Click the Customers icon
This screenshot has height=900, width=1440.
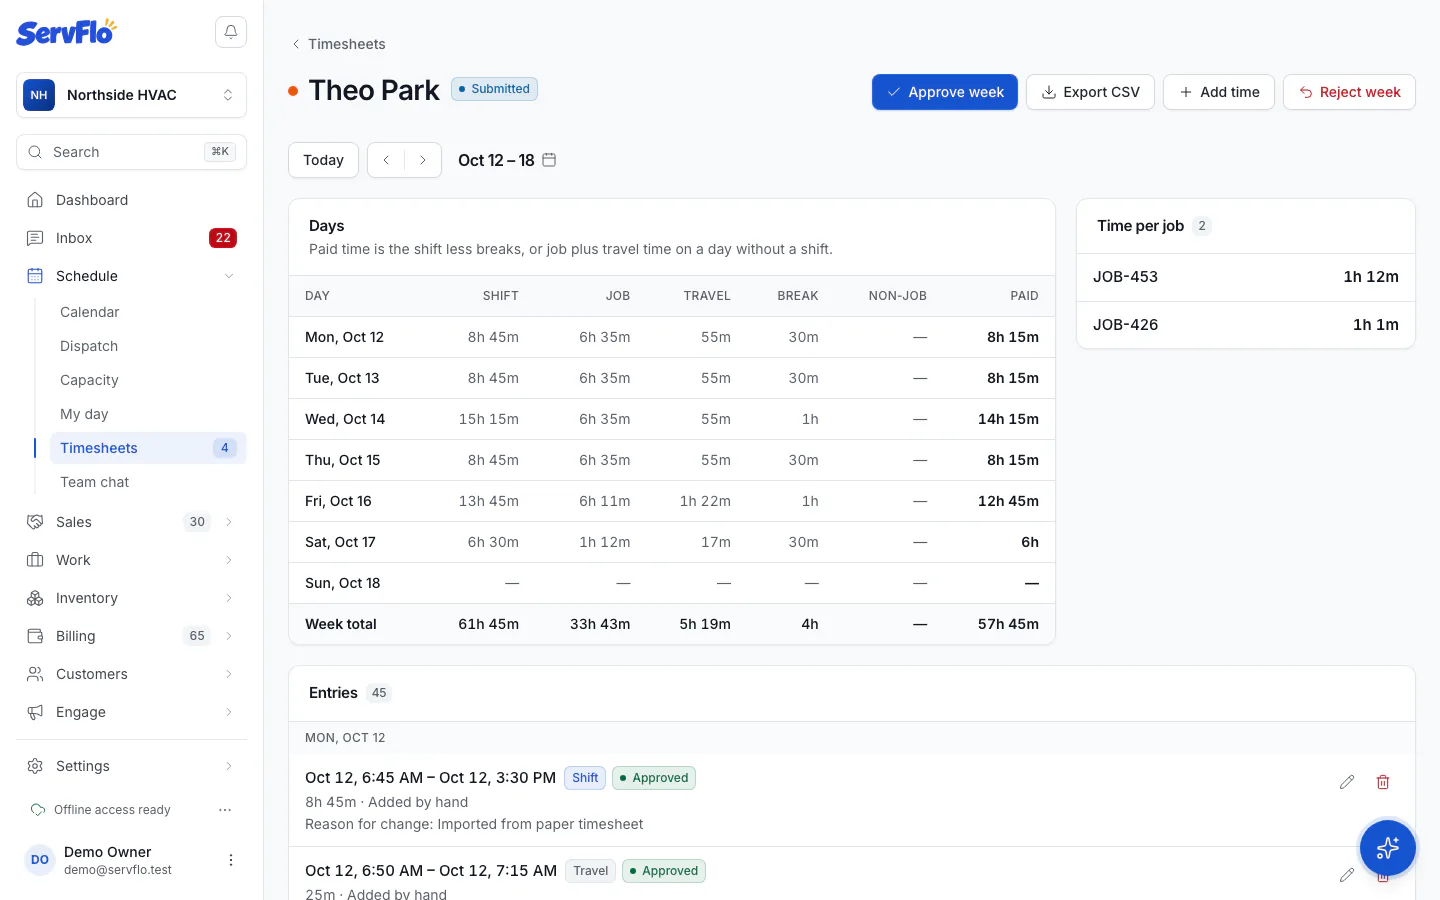35,674
